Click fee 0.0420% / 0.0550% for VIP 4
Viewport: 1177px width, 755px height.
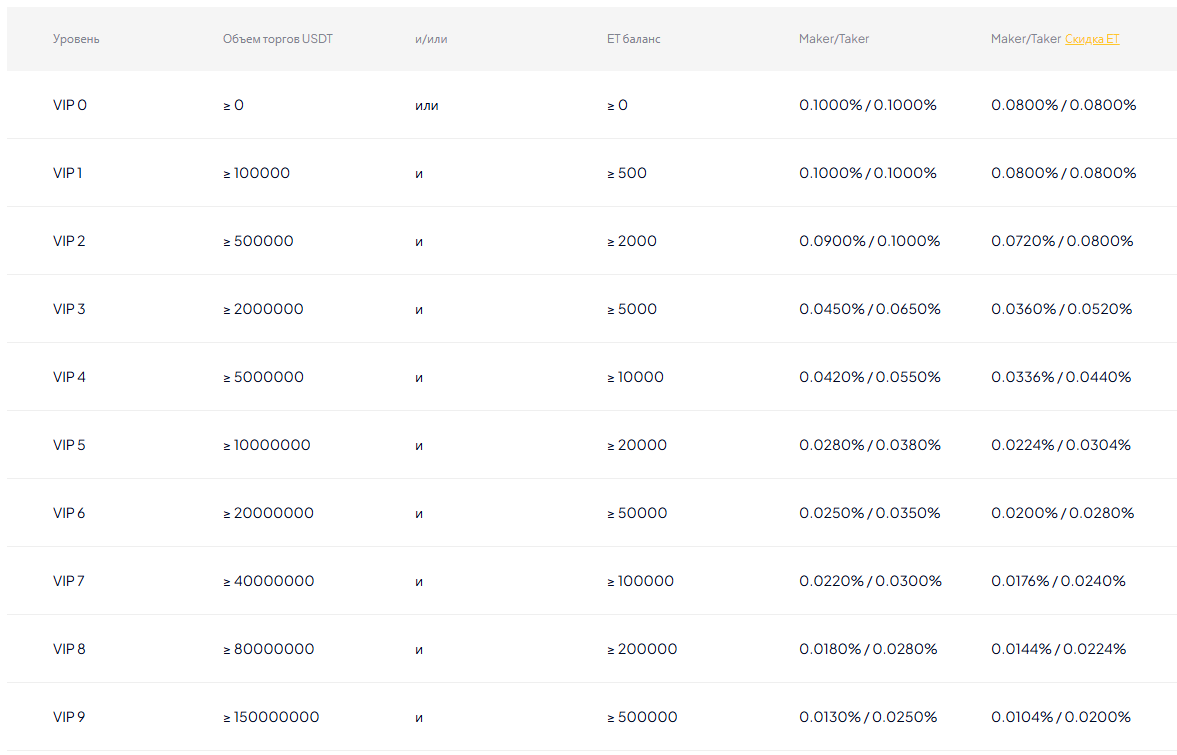pos(869,378)
